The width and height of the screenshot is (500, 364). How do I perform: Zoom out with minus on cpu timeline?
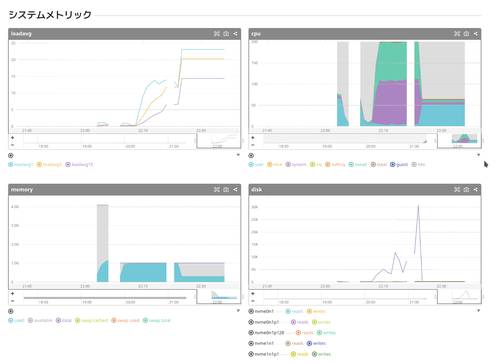coord(253,145)
